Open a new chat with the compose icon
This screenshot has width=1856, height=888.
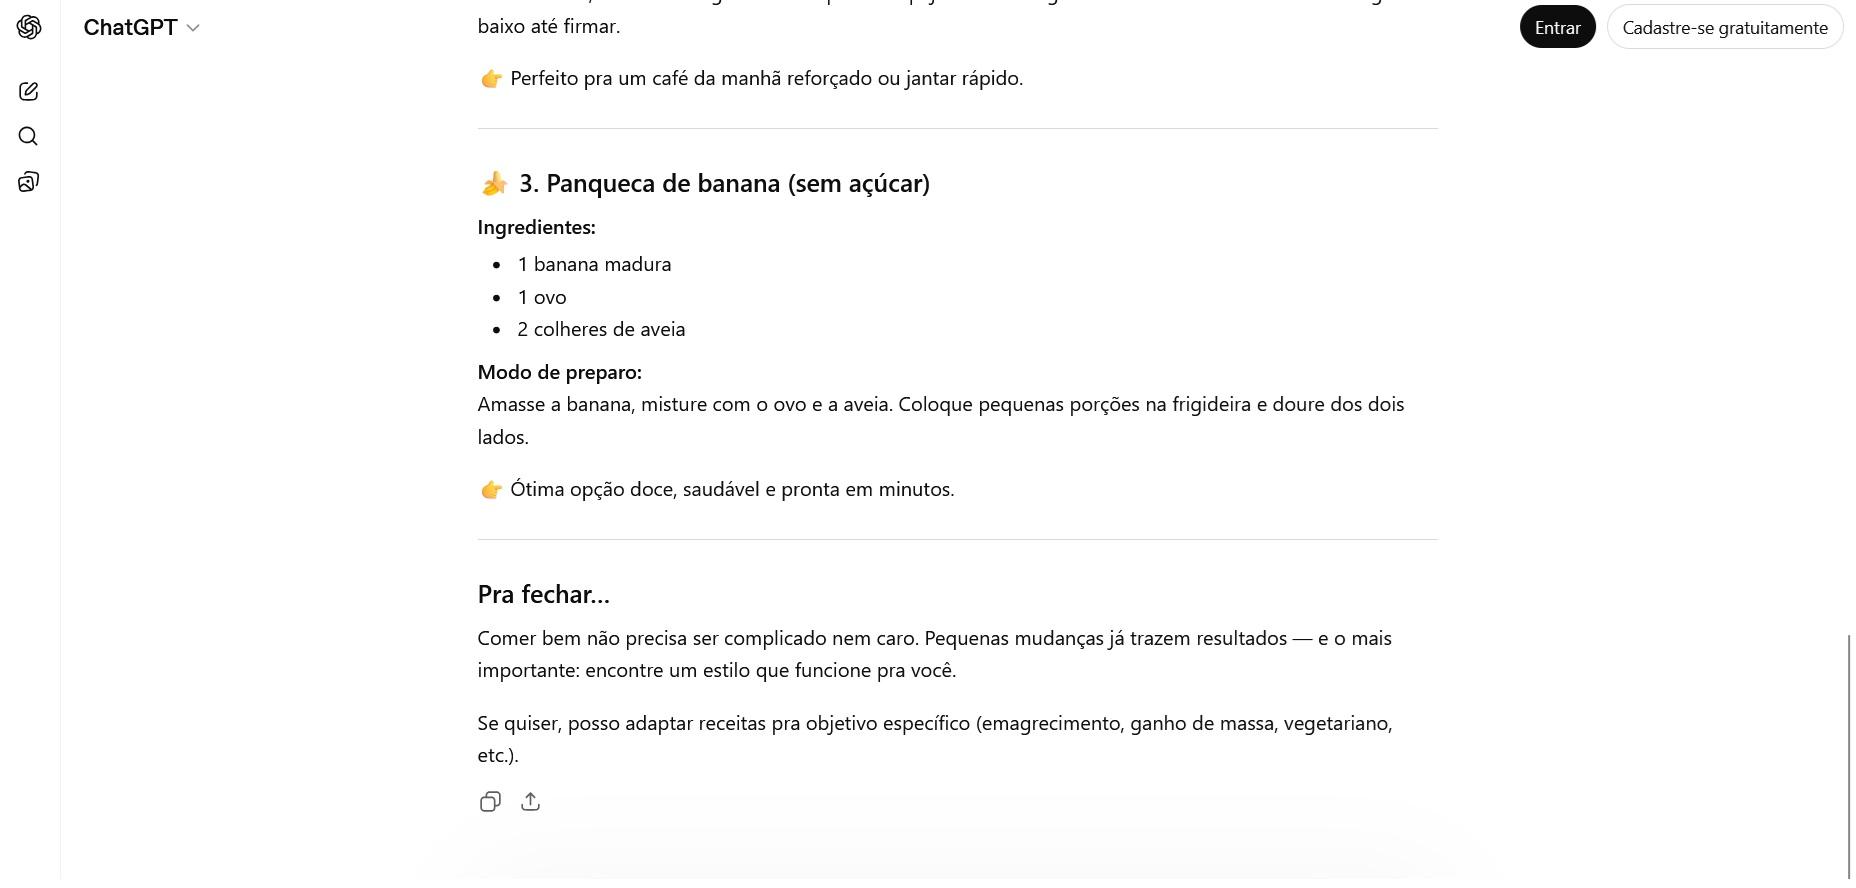pyautogui.click(x=28, y=91)
